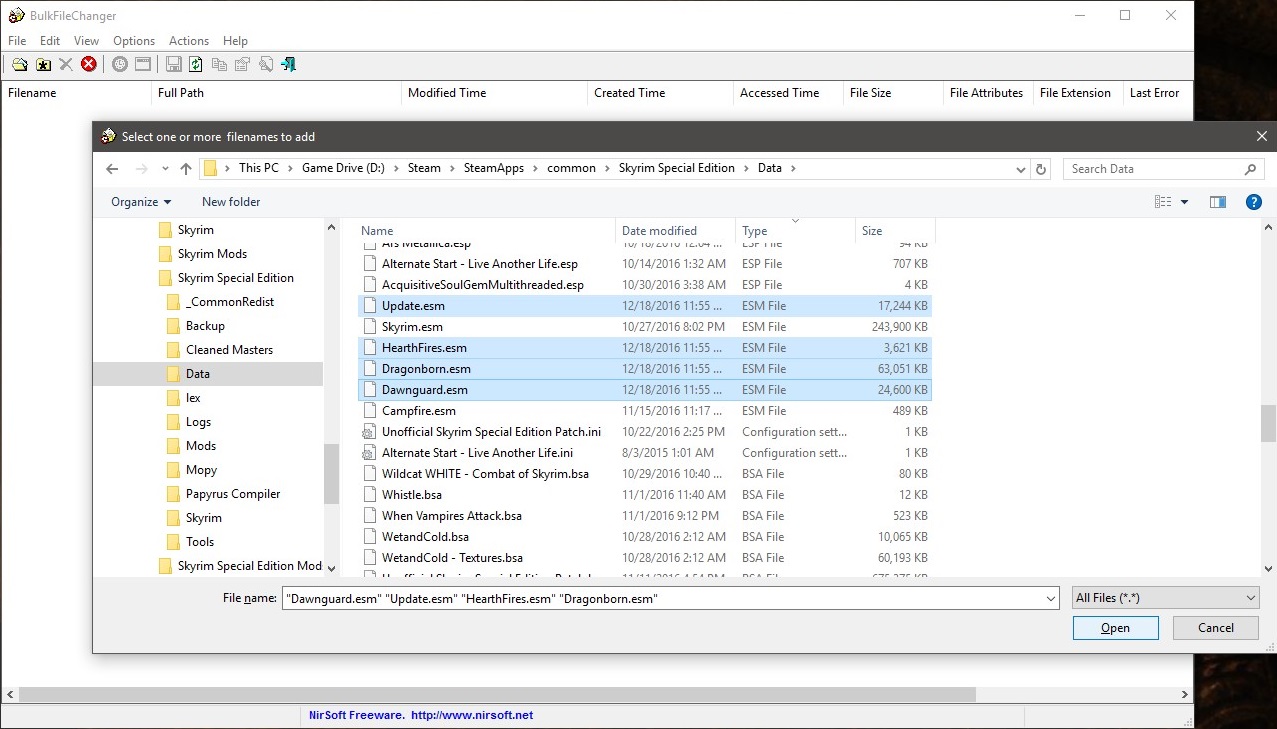Click the folder tree scrollbar thumb
Screen dimensions: 1277x729
(332, 474)
